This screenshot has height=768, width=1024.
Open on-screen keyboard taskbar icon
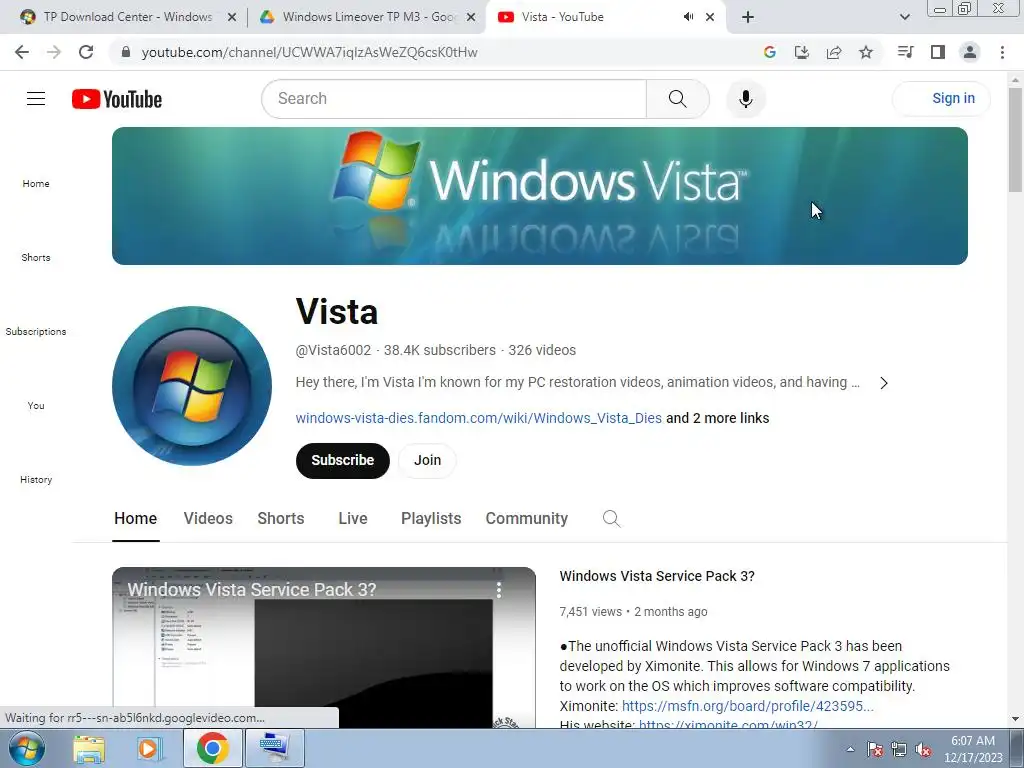tap(273, 748)
